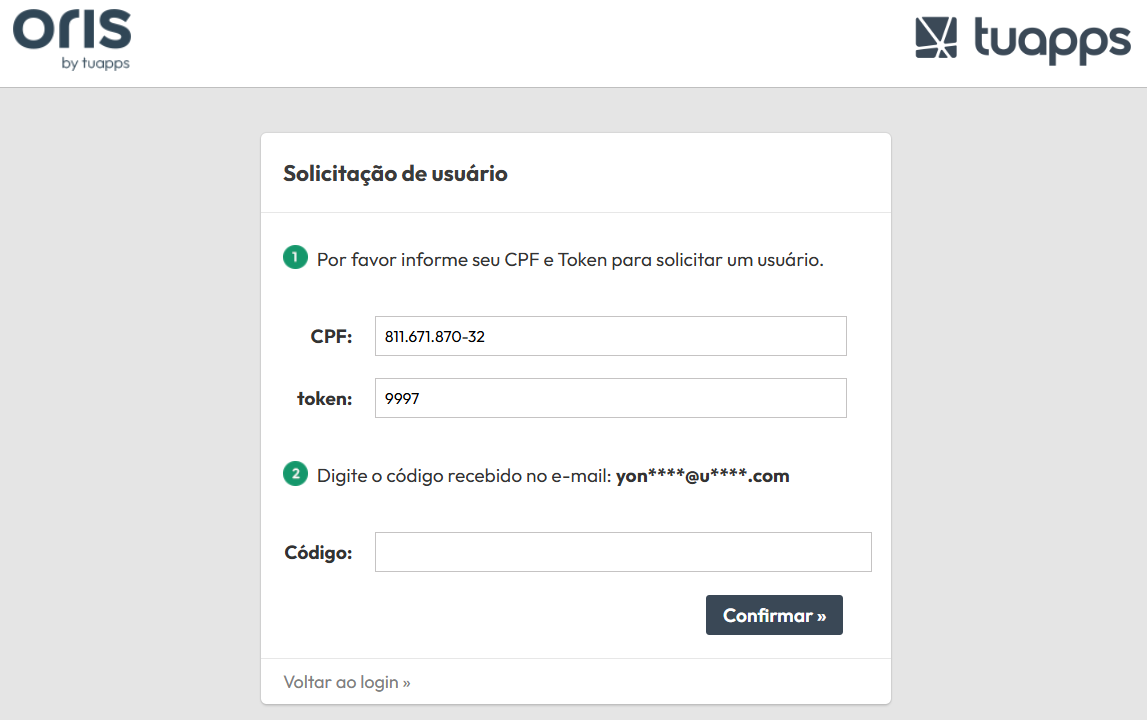Viewport: 1147px width, 720px height.
Task: Click the CPF and Token instruction text
Action: pyautogui.click(x=570, y=260)
